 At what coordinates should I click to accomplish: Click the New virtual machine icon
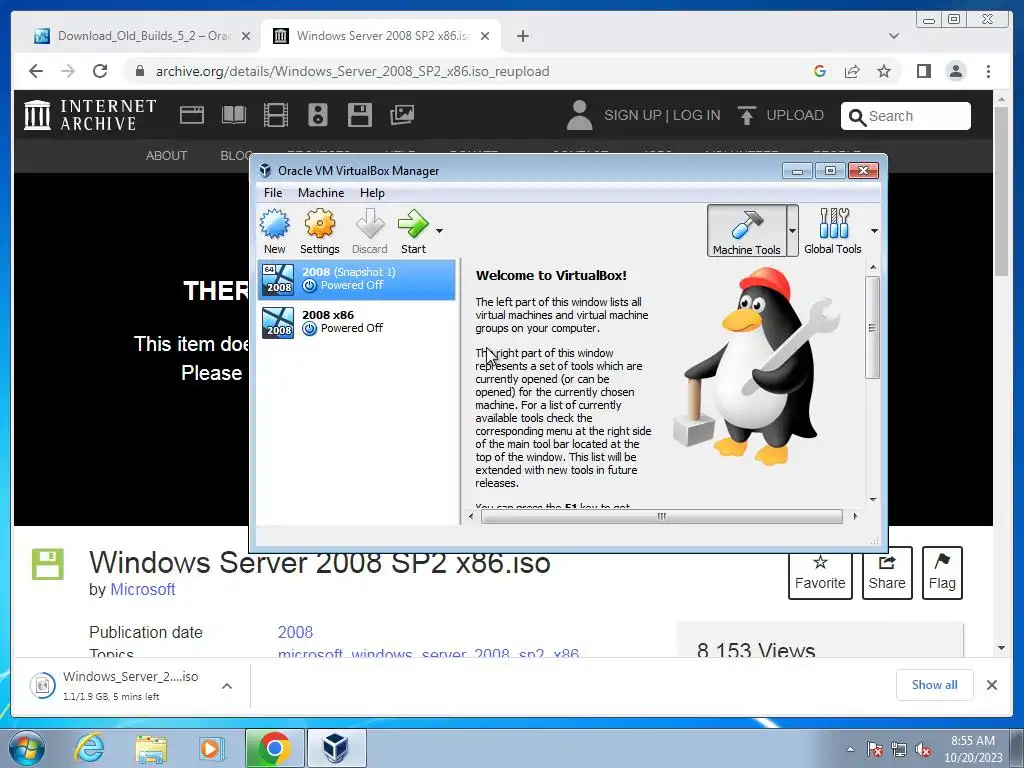pyautogui.click(x=274, y=231)
